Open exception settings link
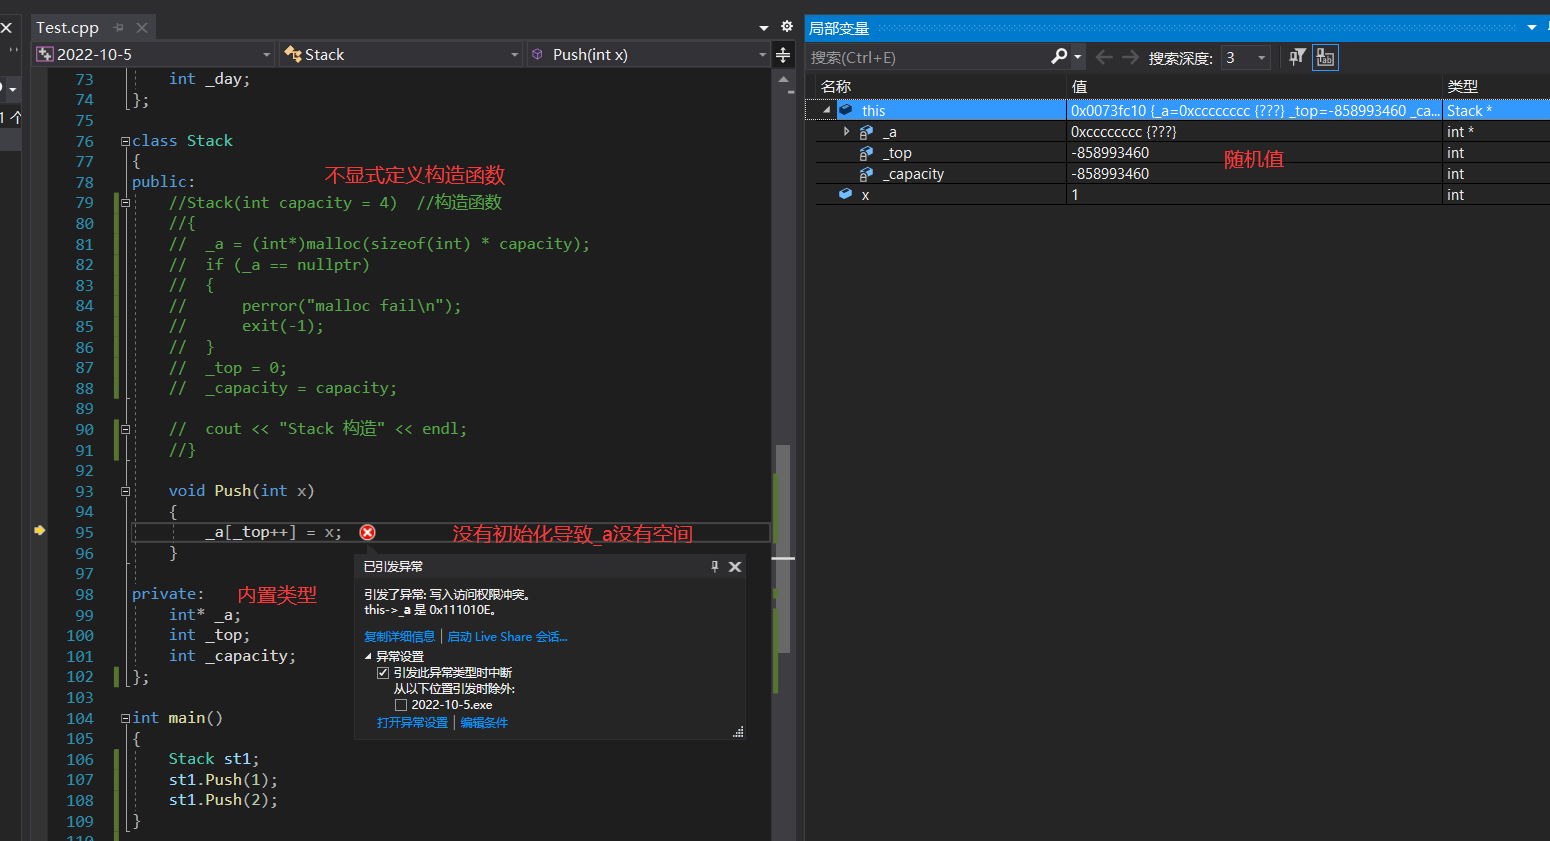Viewport: 1550px width, 841px height. [x=412, y=723]
